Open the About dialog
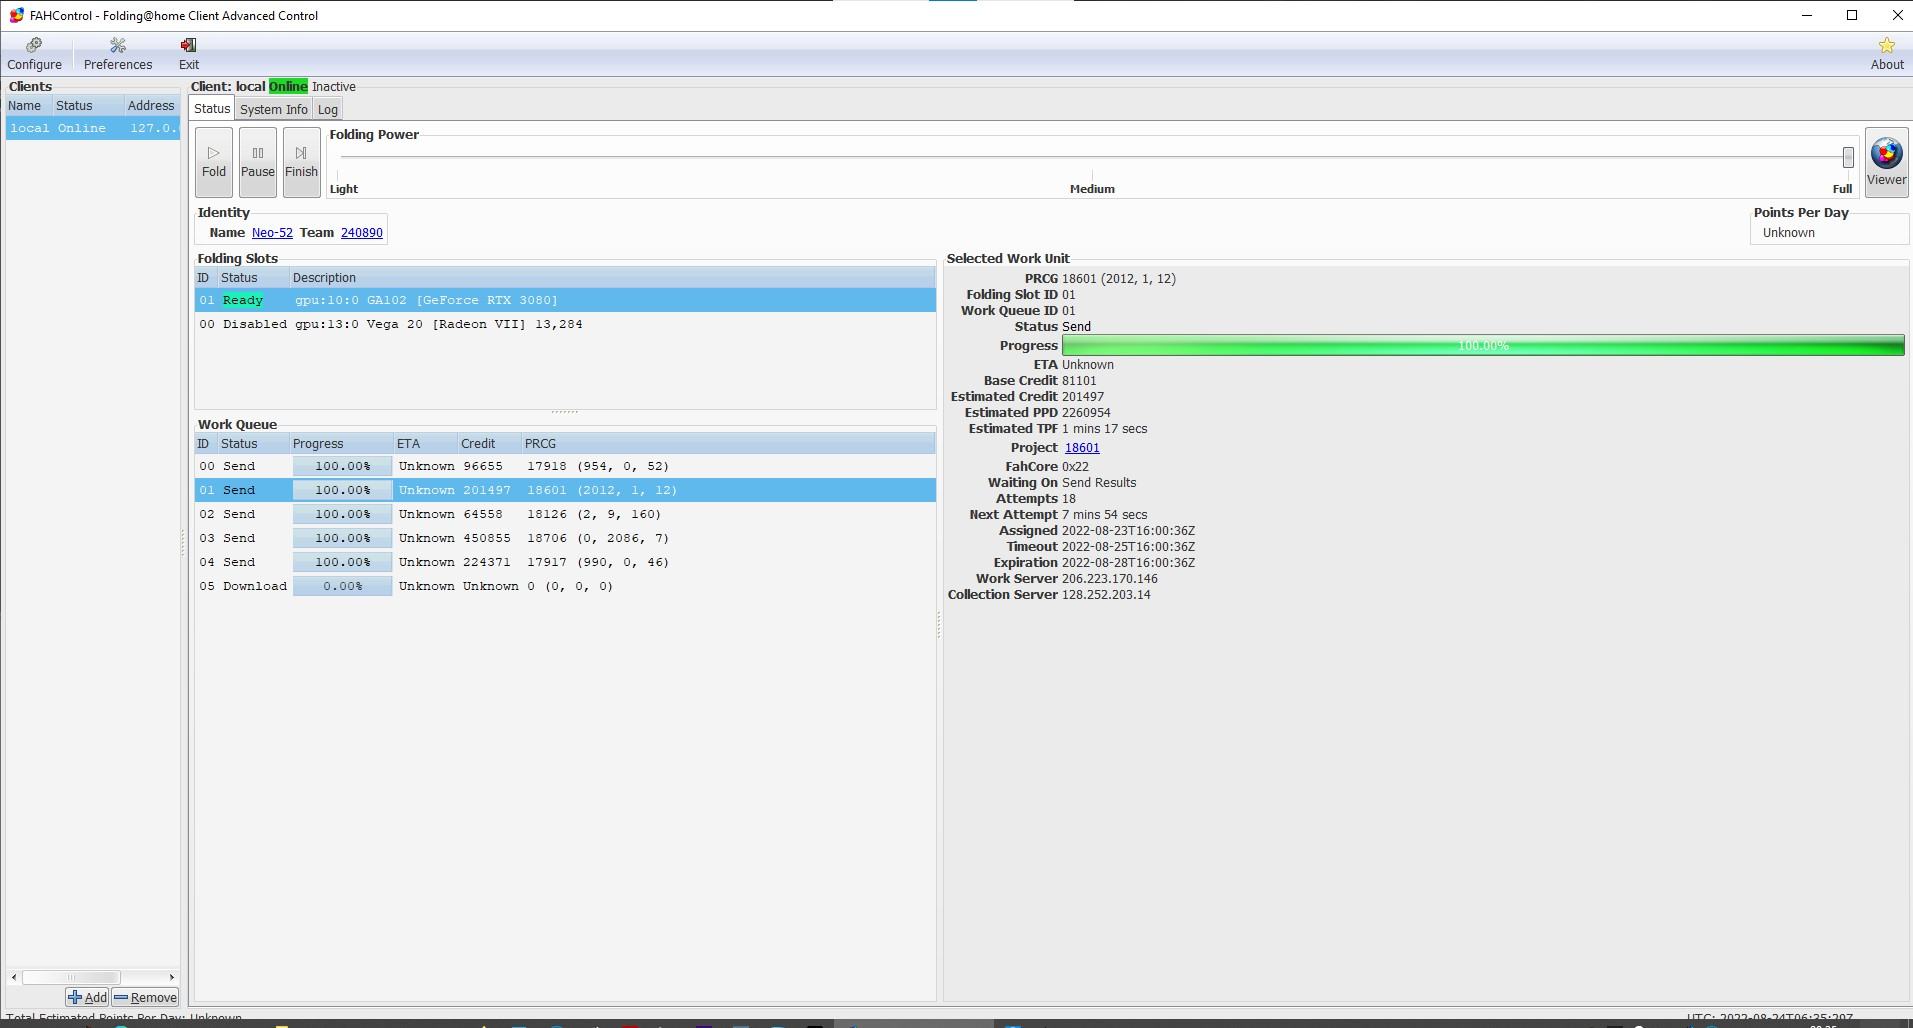 1886,54
